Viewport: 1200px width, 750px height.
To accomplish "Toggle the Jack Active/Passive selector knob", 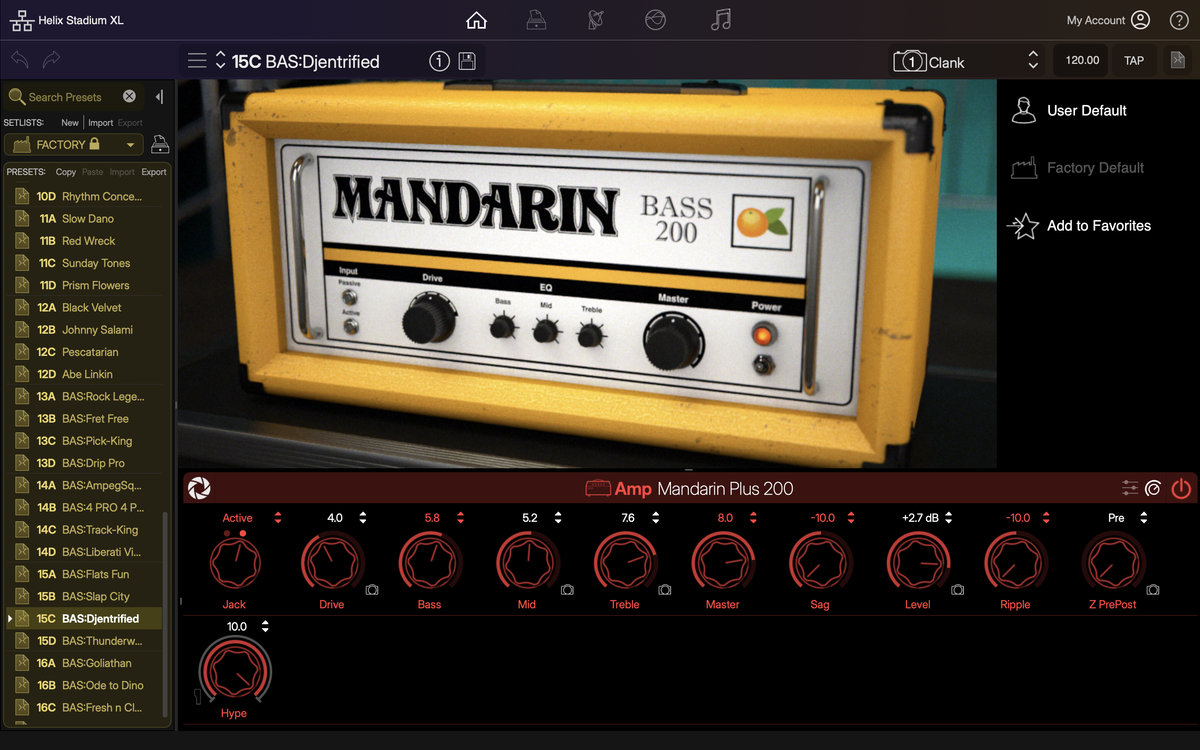I will (236, 563).
